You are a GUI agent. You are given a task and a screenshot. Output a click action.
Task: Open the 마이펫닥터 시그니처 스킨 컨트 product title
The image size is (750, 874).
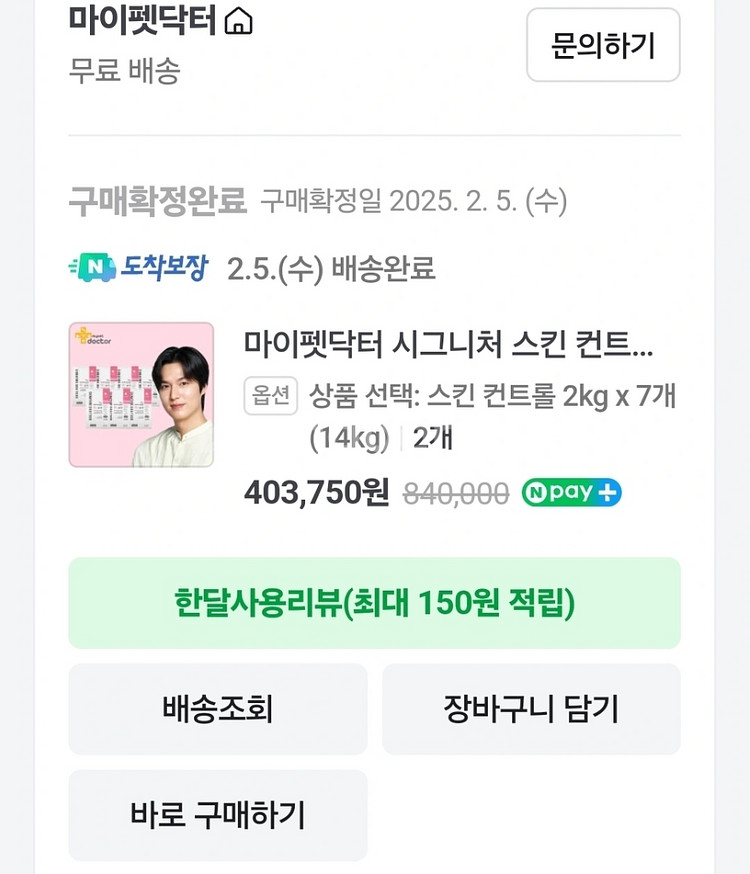coord(448,345)
